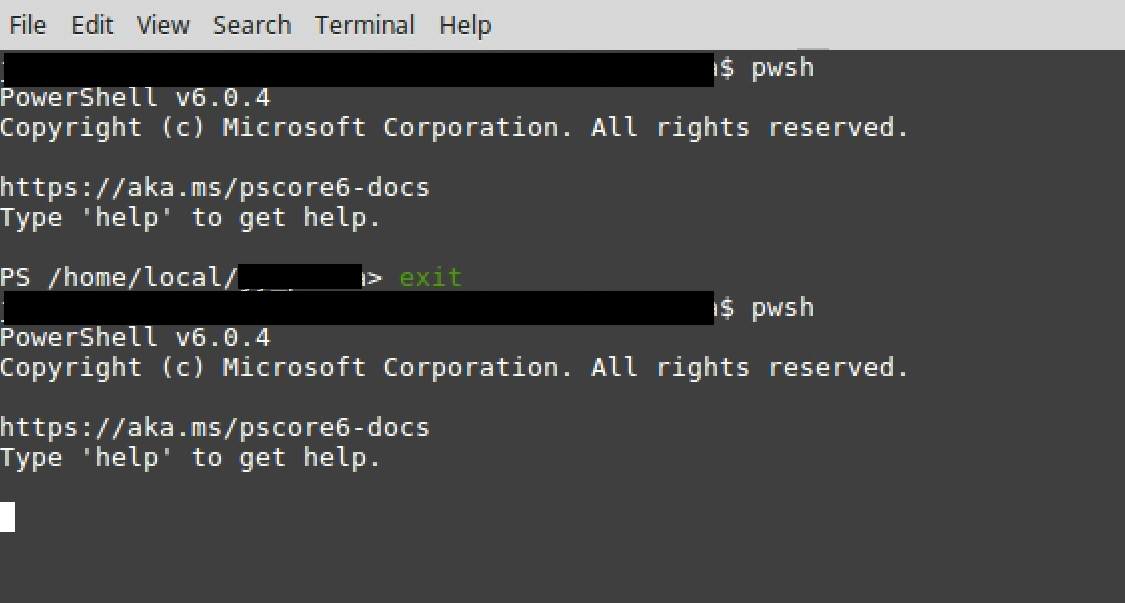Click the first pscore6-docs URL
1125x603 pixels.
[214, 187]
